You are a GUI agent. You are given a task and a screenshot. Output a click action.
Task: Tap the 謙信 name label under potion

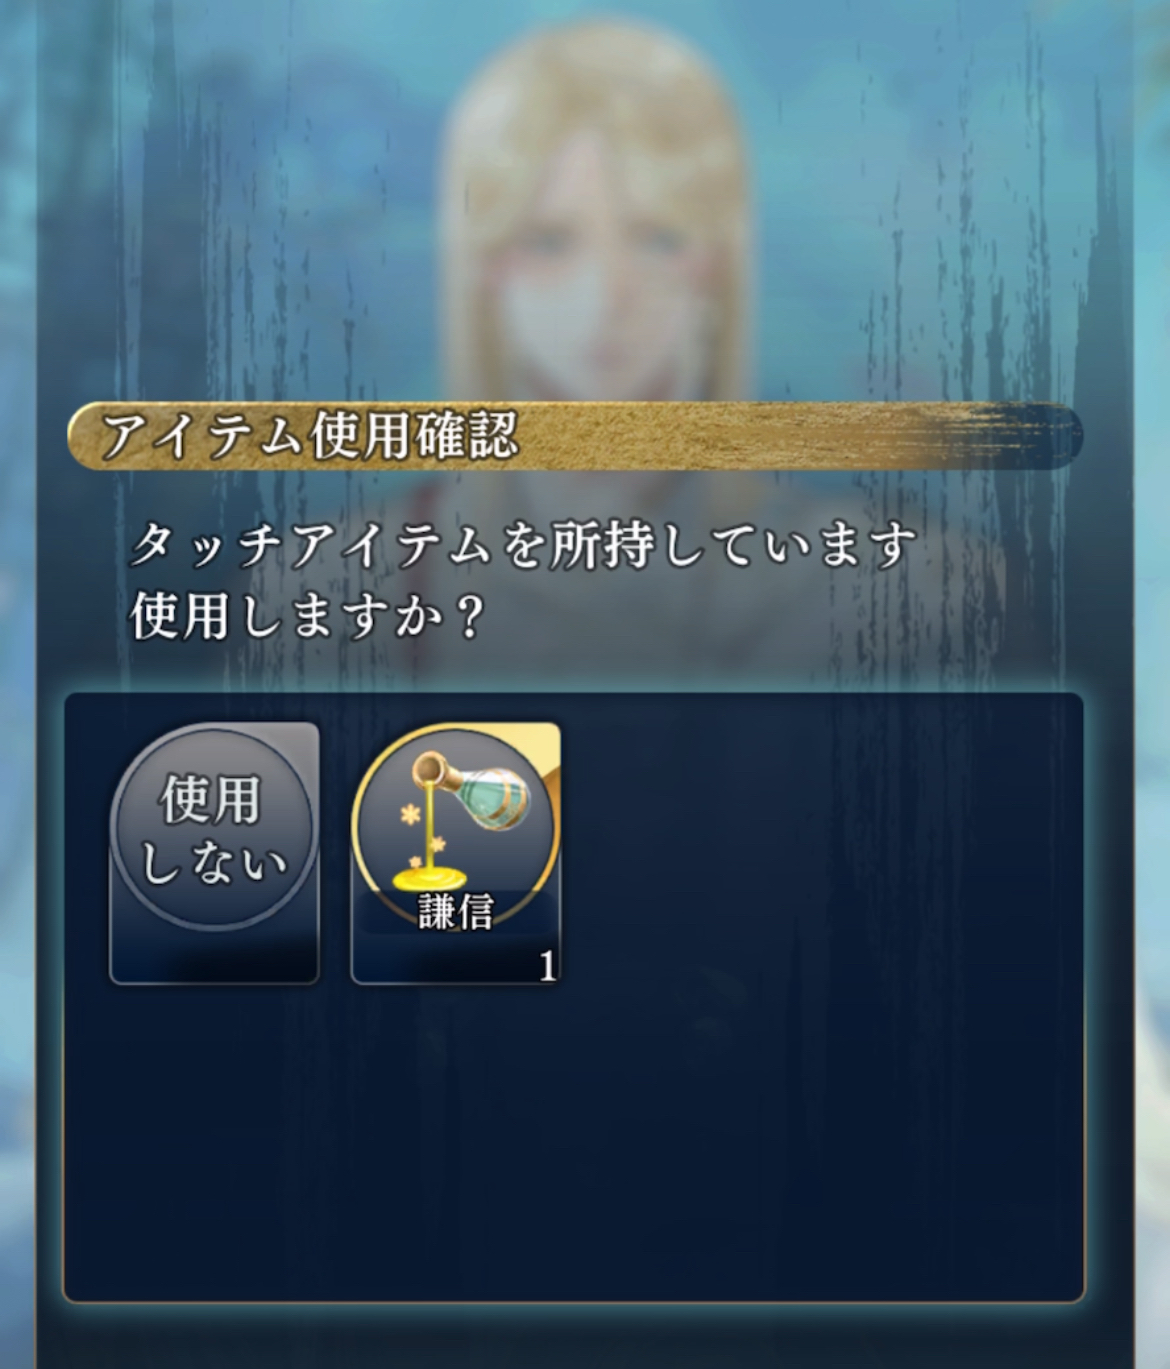pyautogui.click(x=455, y=912)
